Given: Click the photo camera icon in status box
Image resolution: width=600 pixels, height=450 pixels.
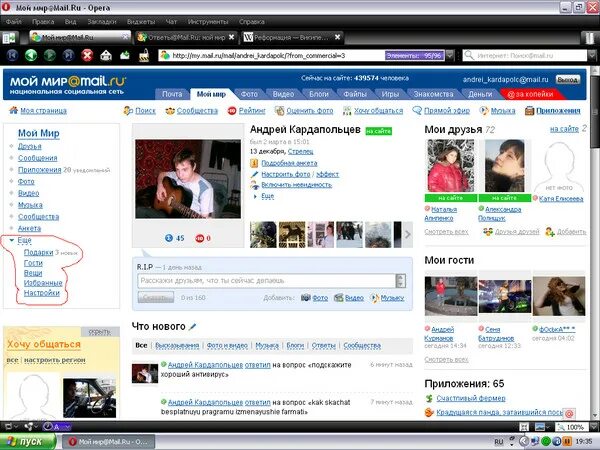Looking at the screenshot, I should click(305, 298).
